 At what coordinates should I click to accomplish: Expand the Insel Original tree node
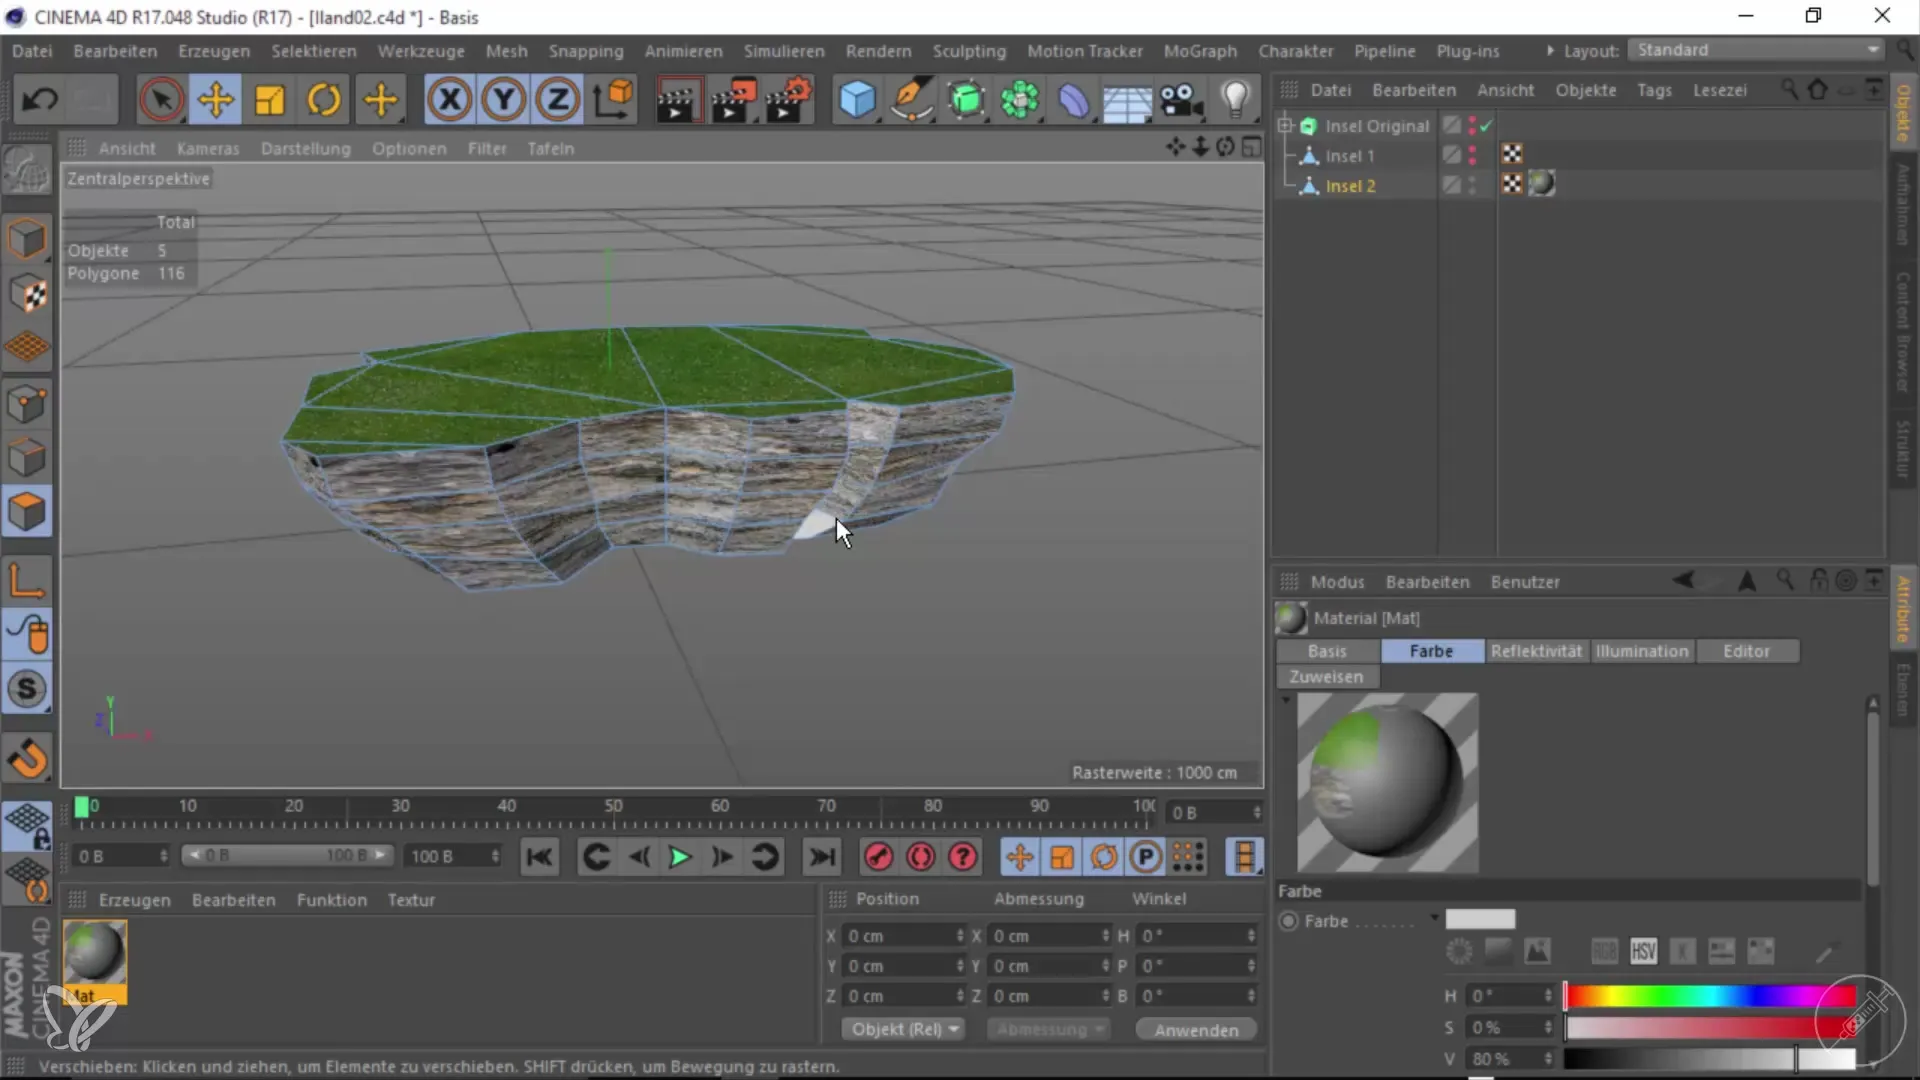click(1285, 126)
